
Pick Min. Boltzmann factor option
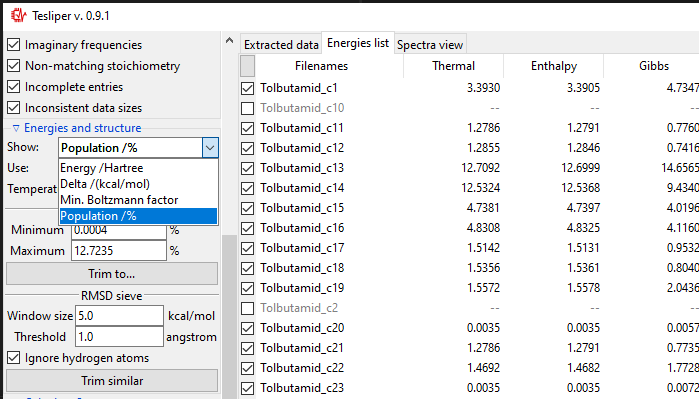(138, 200)
